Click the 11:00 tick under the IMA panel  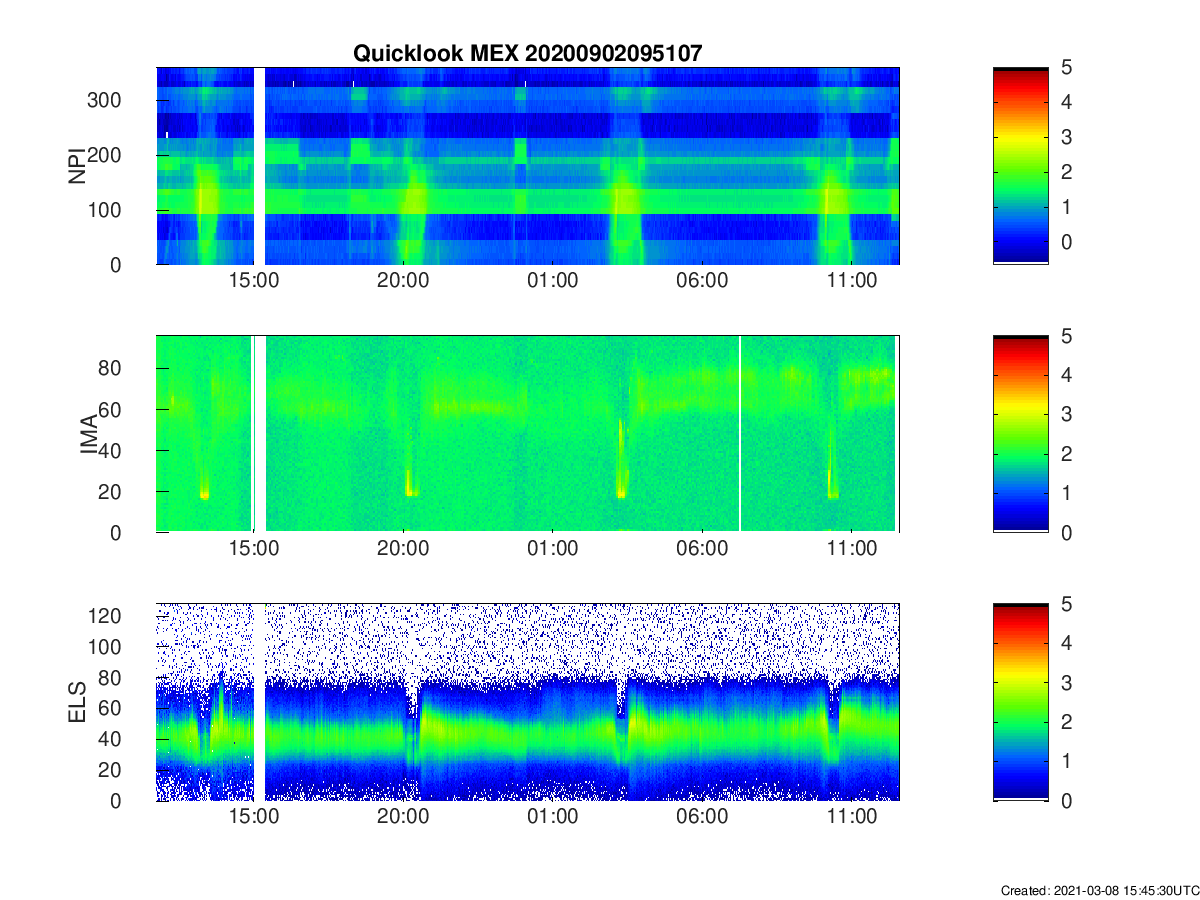coord(851,550)
